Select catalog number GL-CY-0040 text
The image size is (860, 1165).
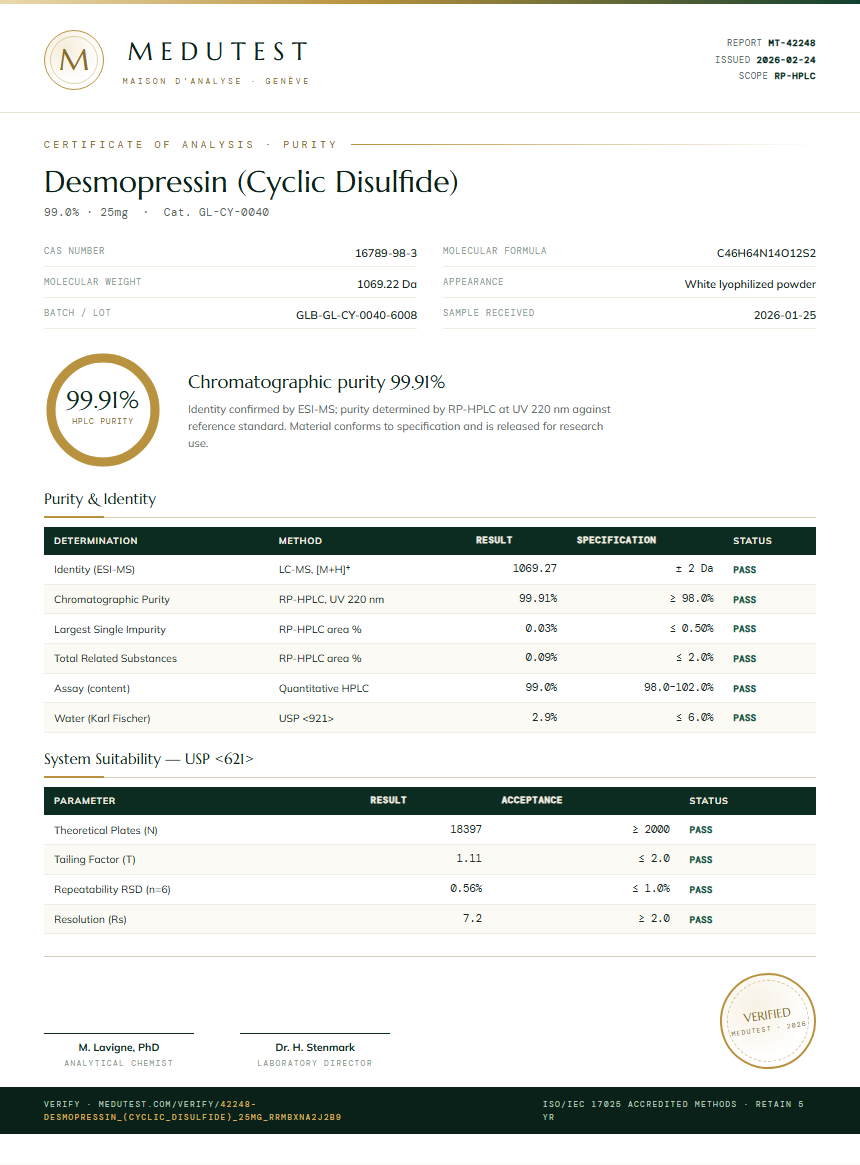pos(216,212)
